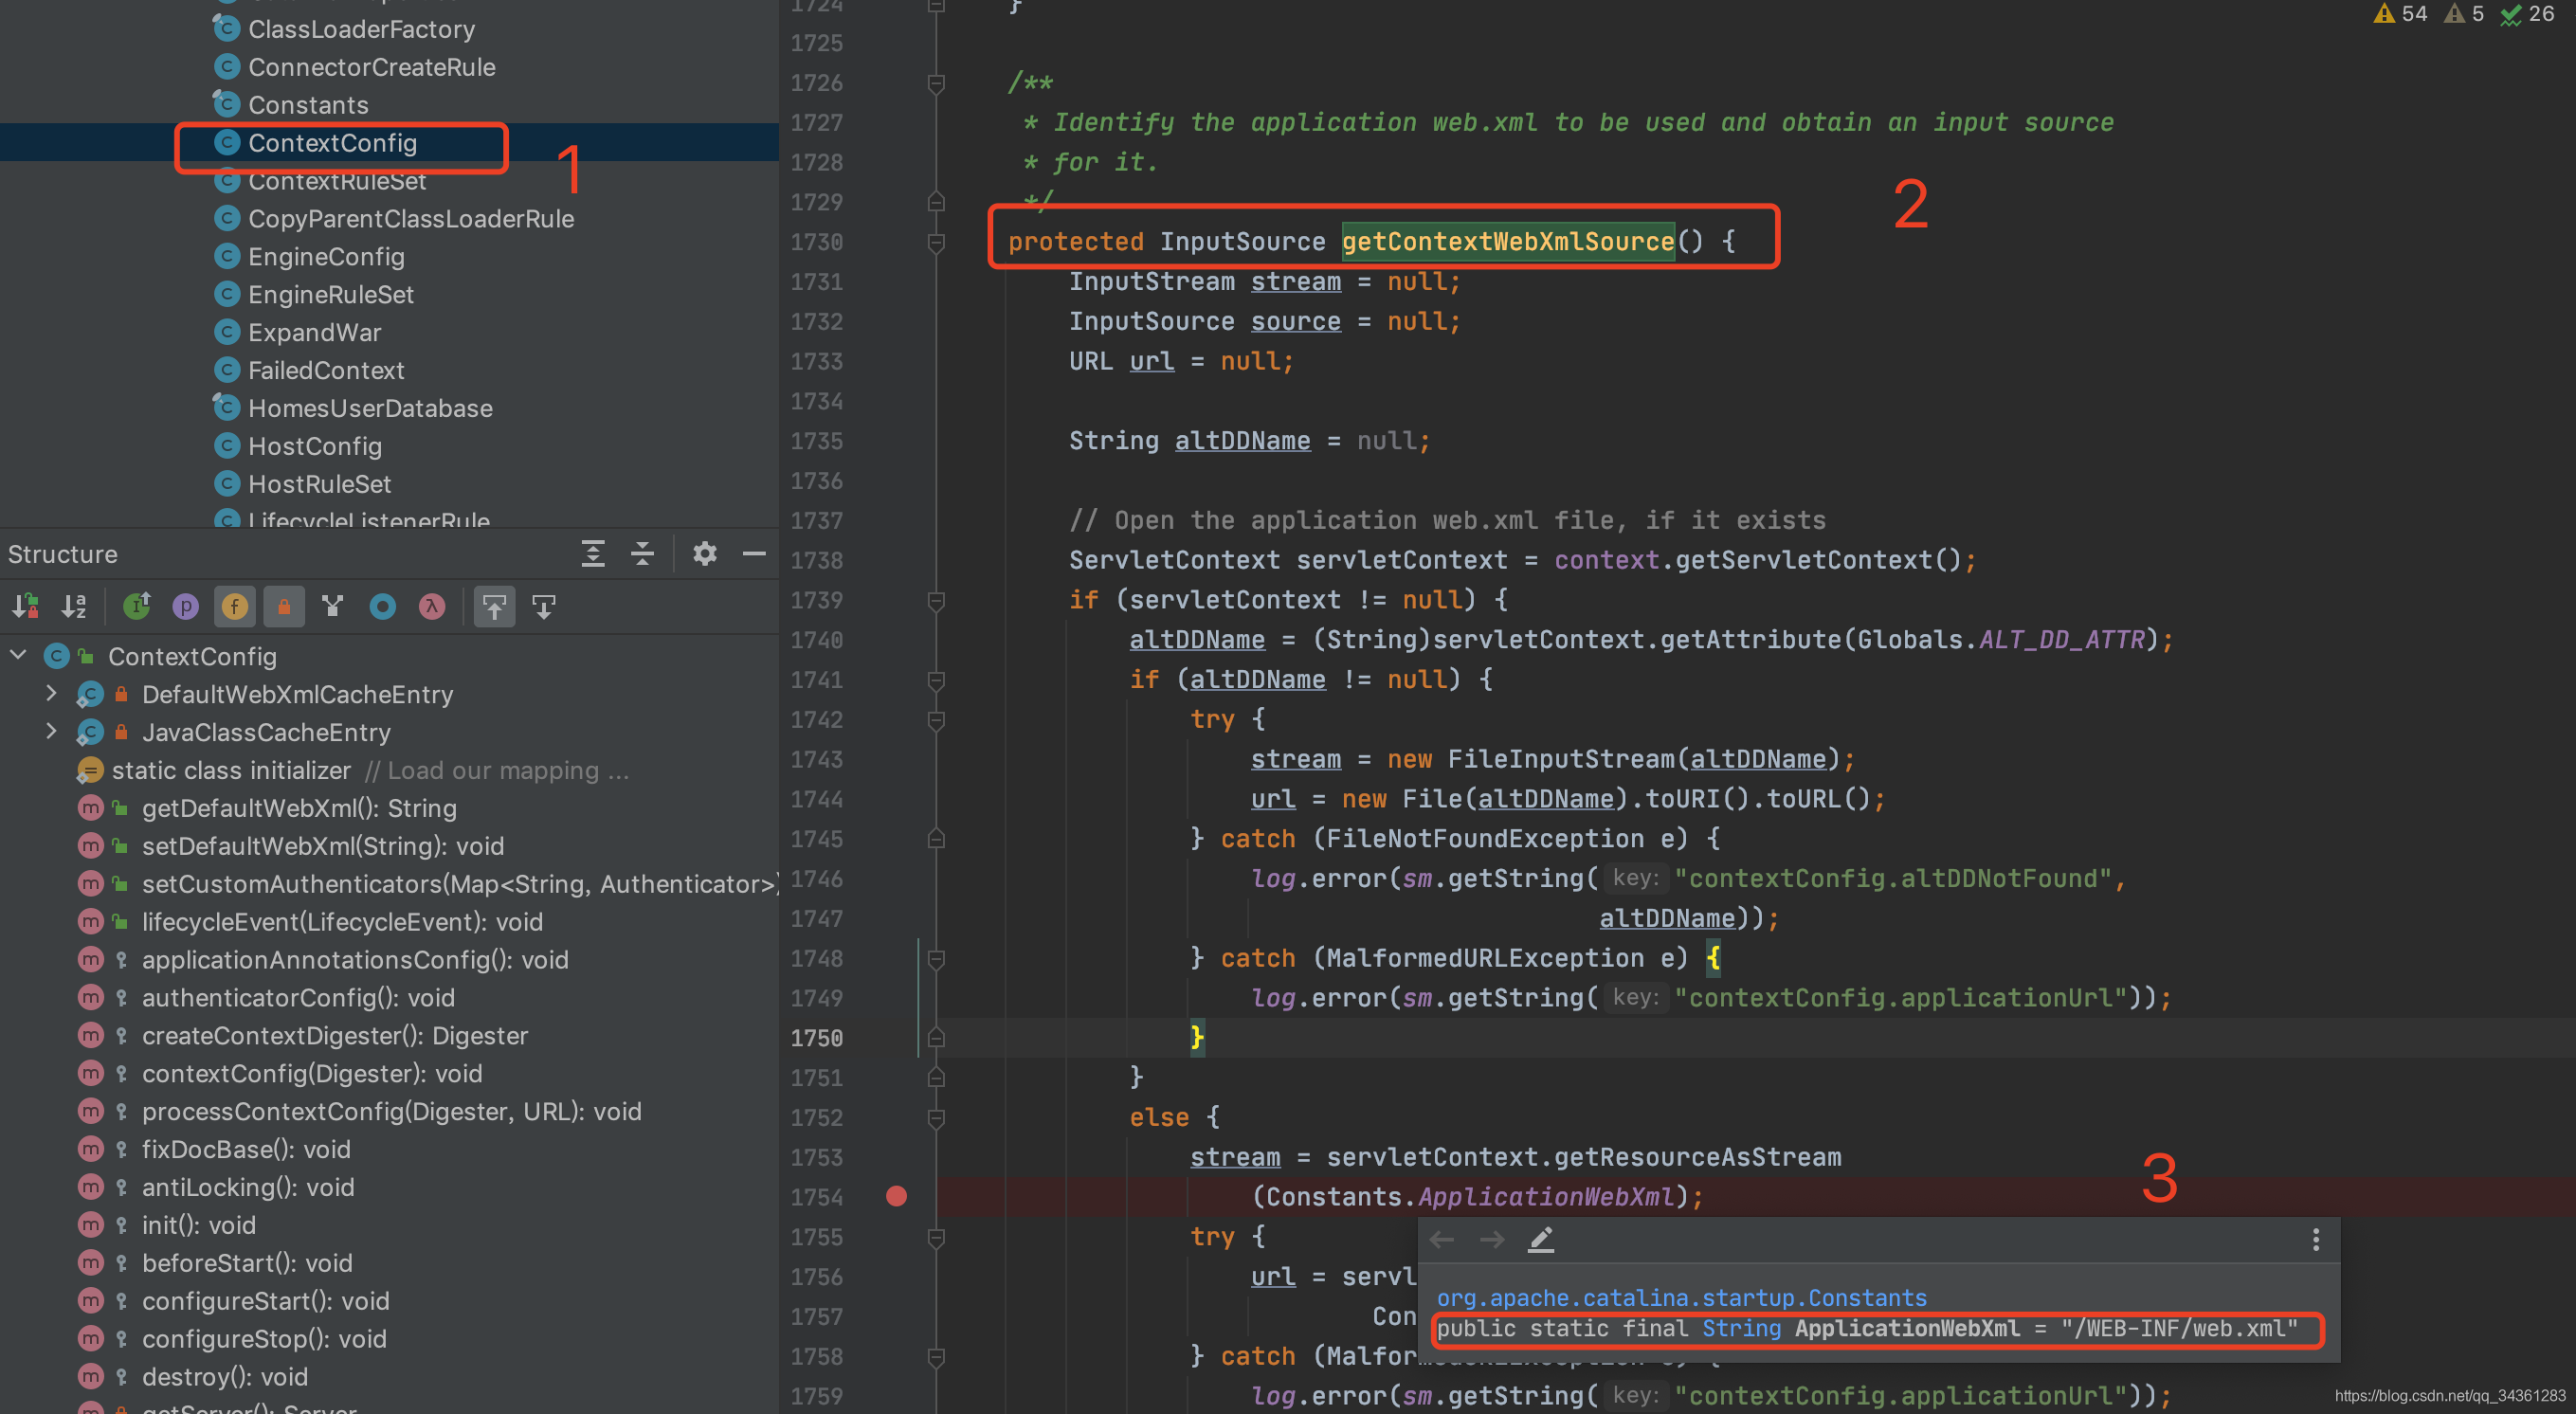Jump to lifecycleEvent(LifecycleEvent) method

tap(342, 922)
